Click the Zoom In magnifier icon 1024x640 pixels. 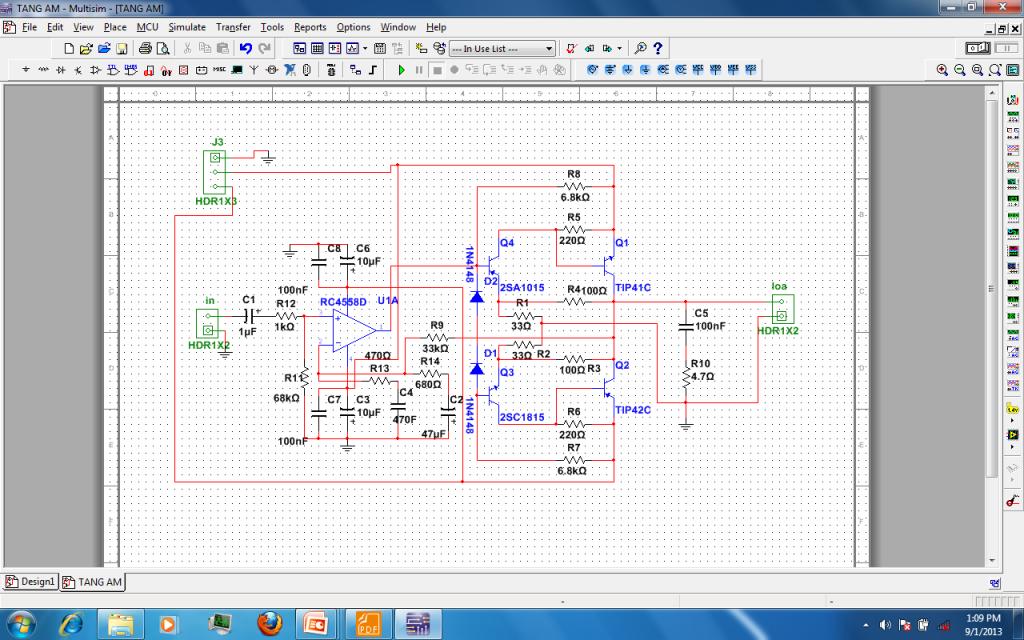click(x=943, y=70)
